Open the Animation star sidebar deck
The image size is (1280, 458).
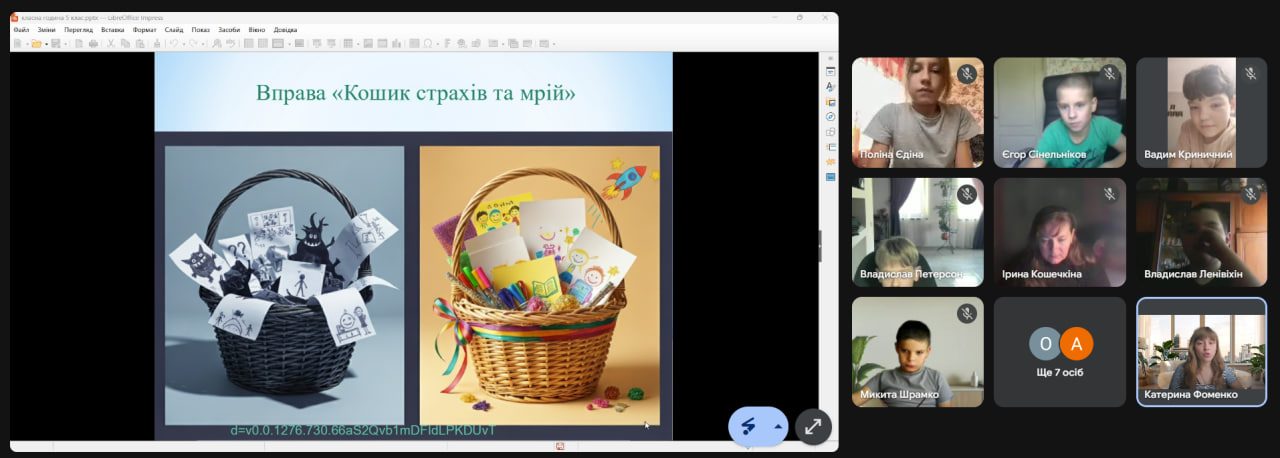click(x=830, y=161)
